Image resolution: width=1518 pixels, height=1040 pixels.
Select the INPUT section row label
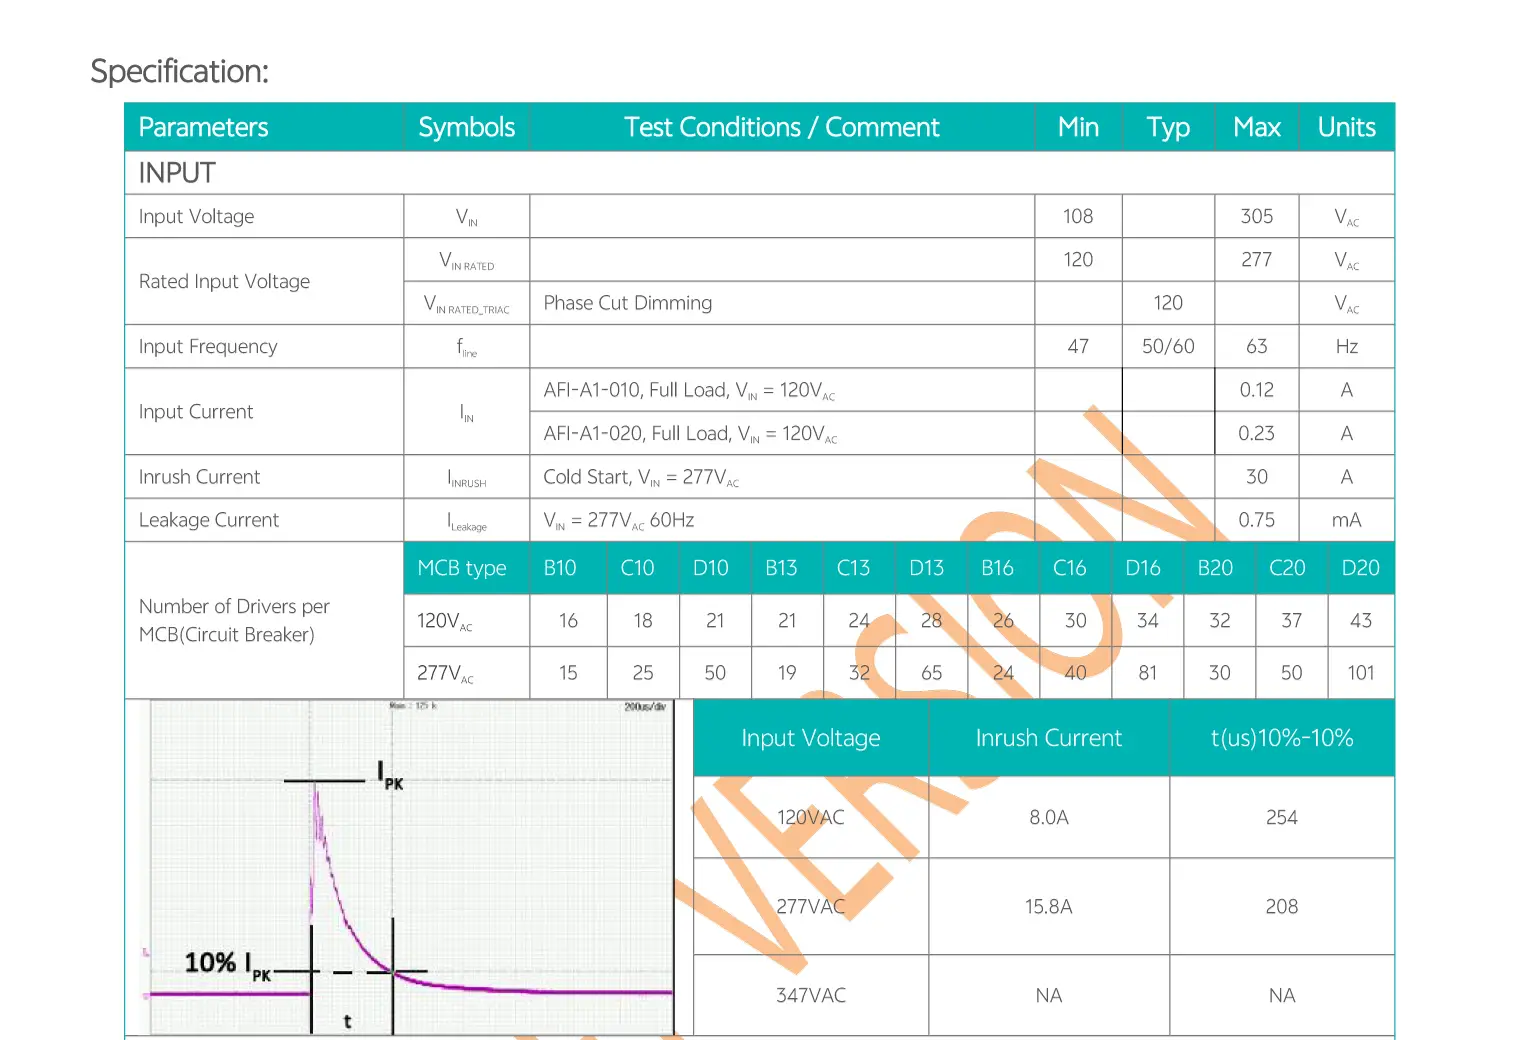[177, 173]
